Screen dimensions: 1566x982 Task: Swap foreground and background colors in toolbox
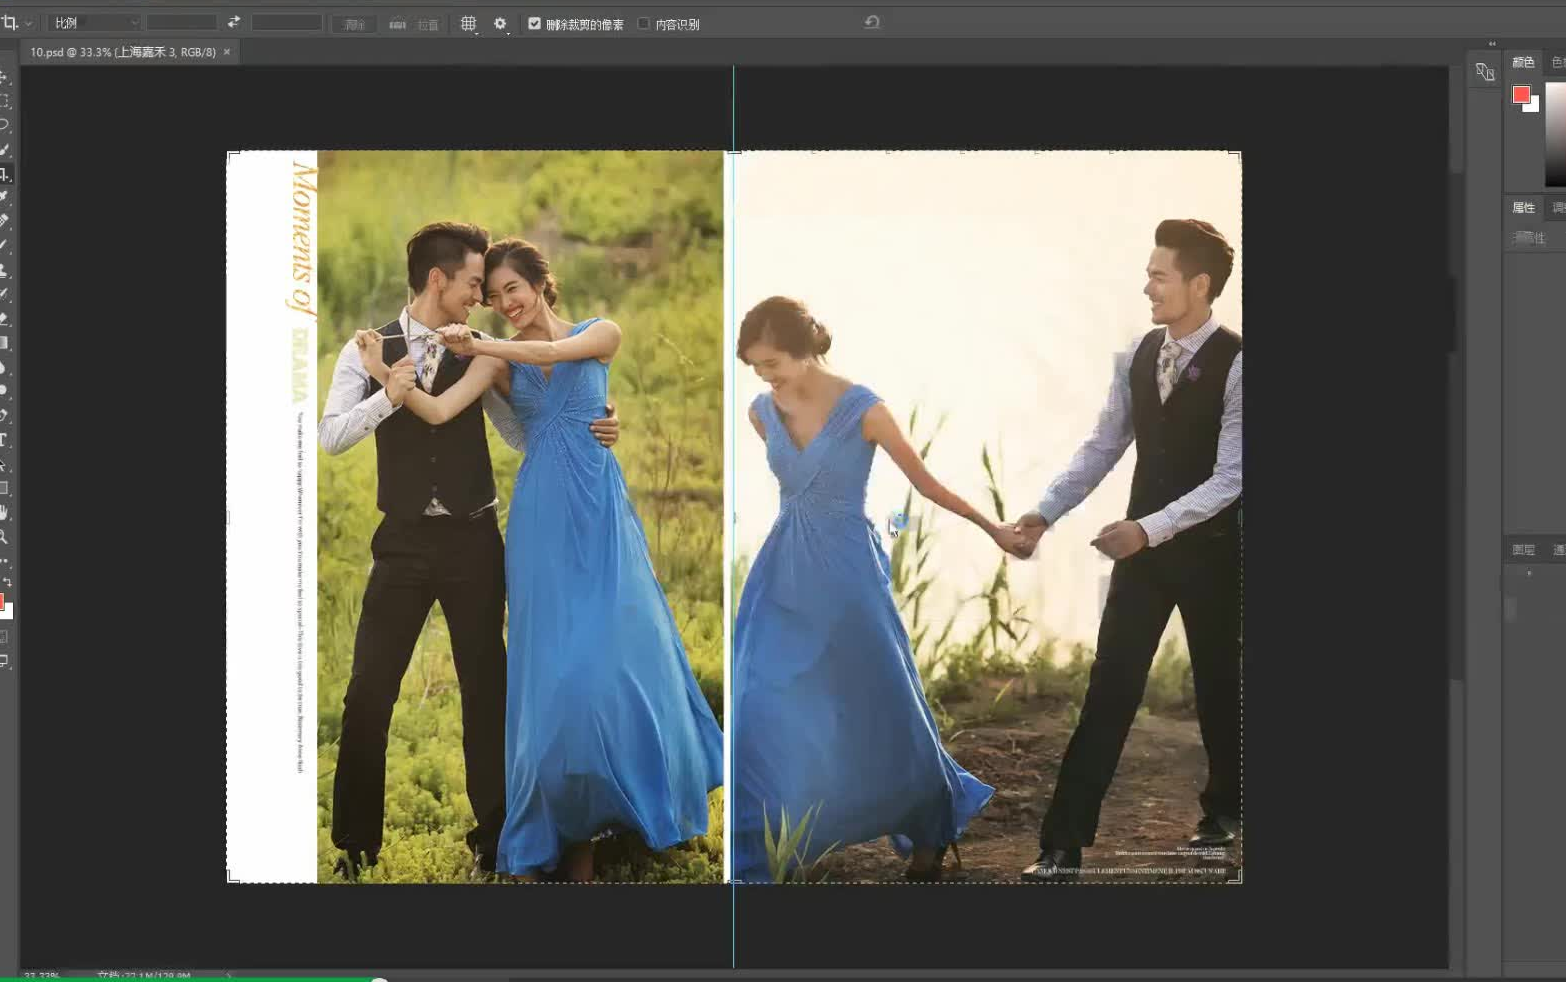[x=7, y=582]
